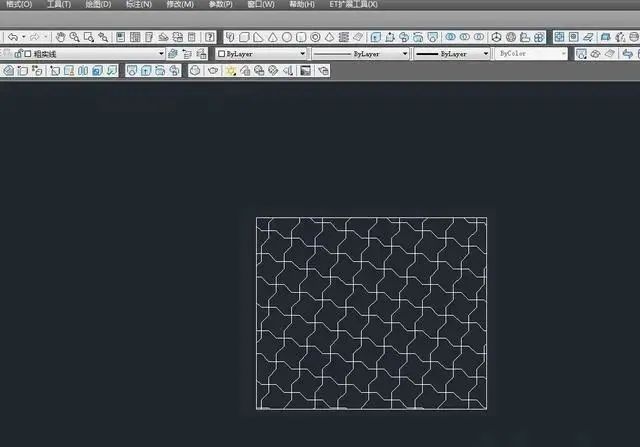The height and width of the screenshot is (447, 640).
Task: Select the Pyramid solid tool
Action: 330,37
